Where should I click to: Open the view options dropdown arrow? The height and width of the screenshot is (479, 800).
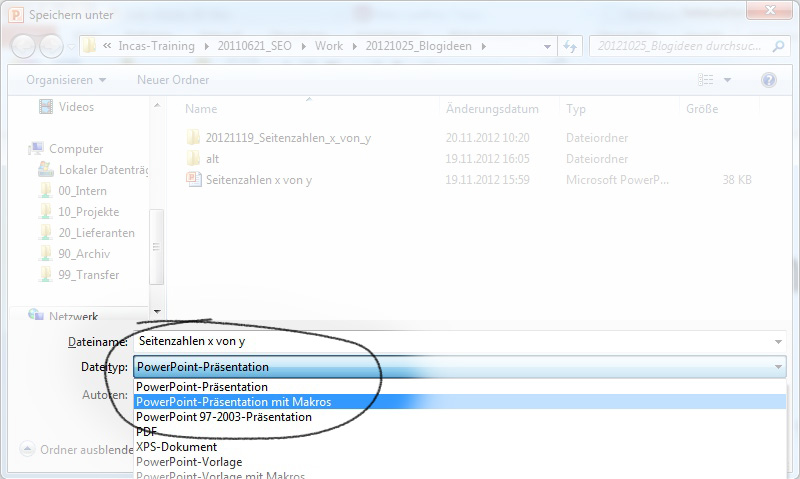(x=728, y=80)
